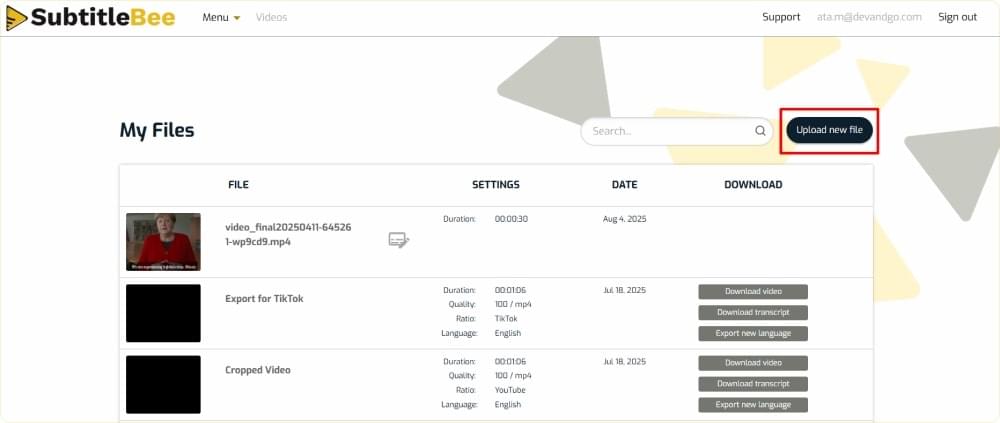Click the Cropped Video file title

[x=258, y=370]
